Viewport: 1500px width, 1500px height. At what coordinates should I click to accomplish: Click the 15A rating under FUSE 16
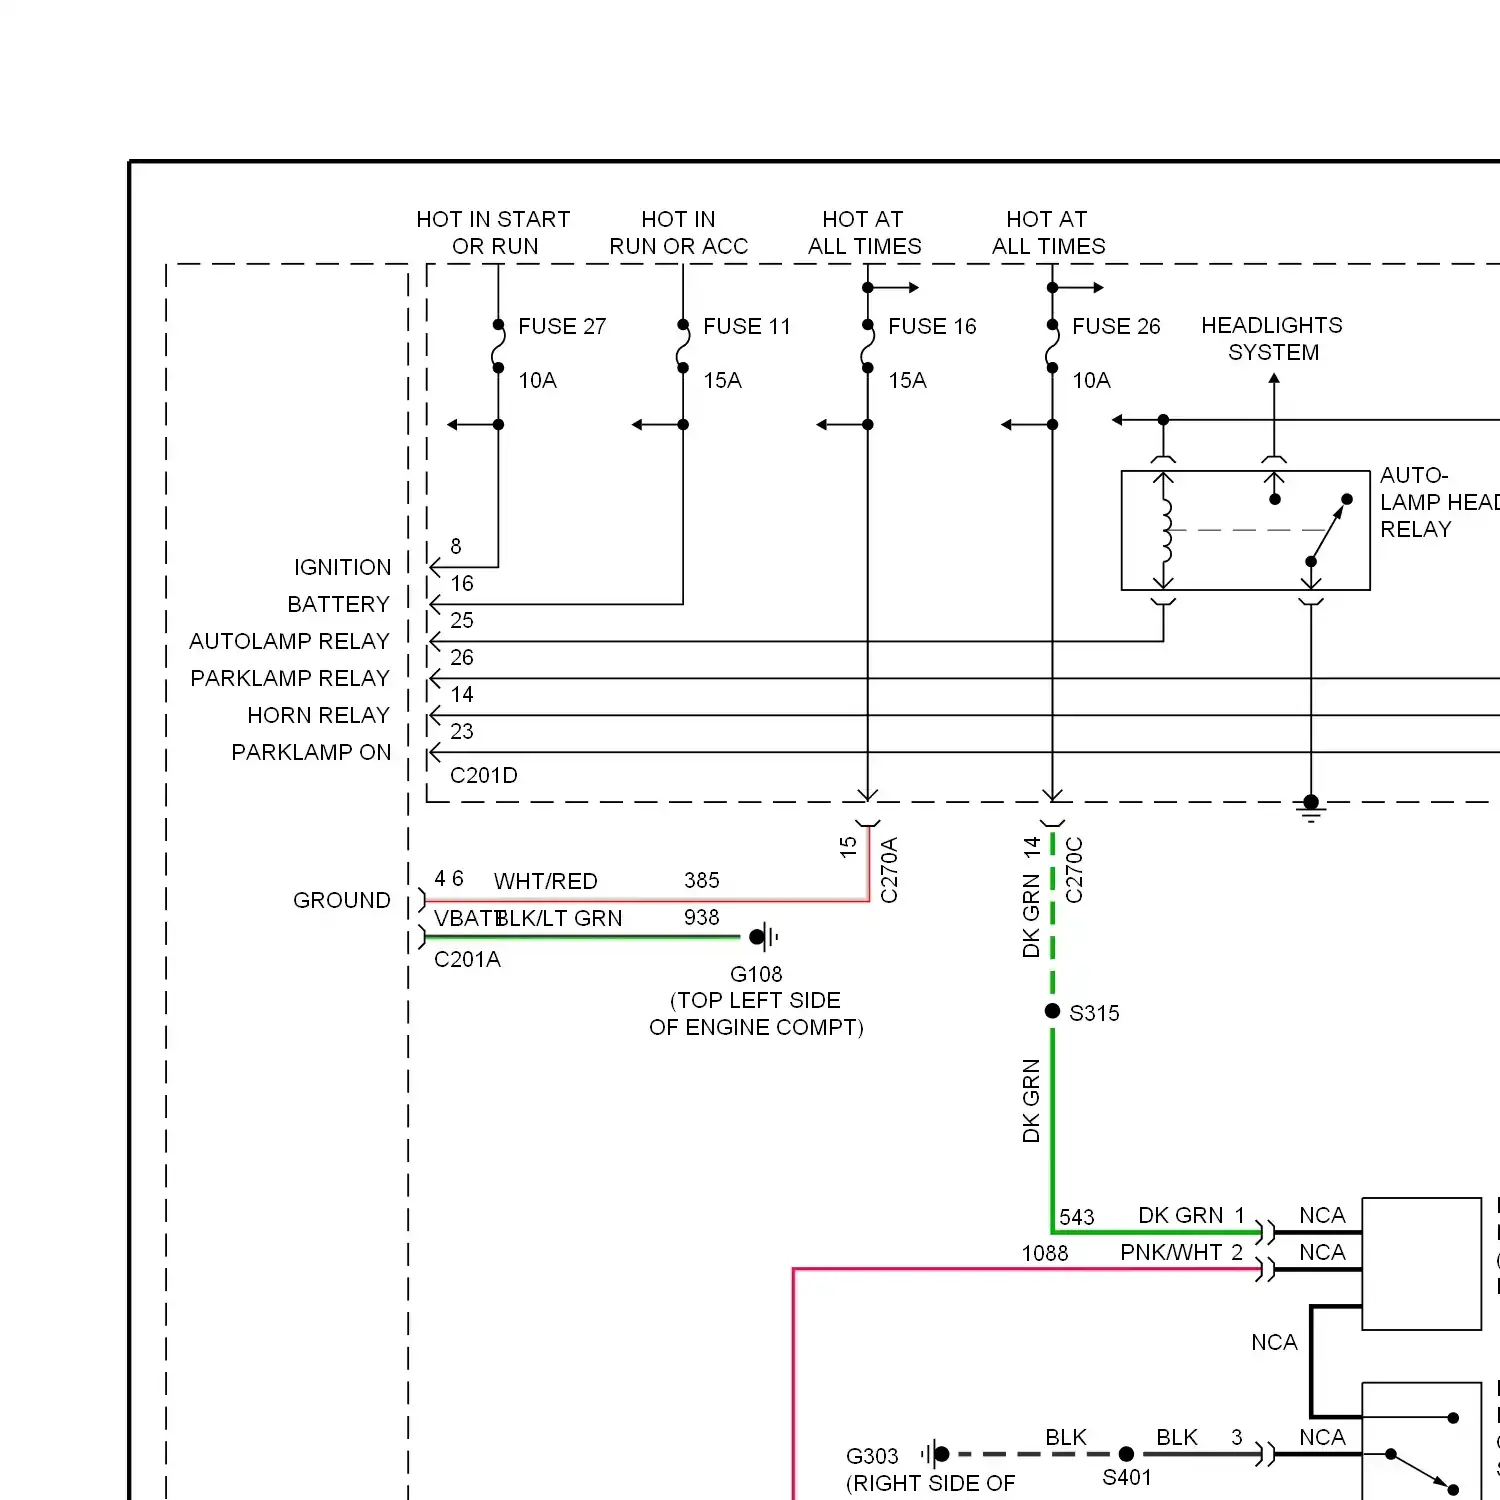908,381
